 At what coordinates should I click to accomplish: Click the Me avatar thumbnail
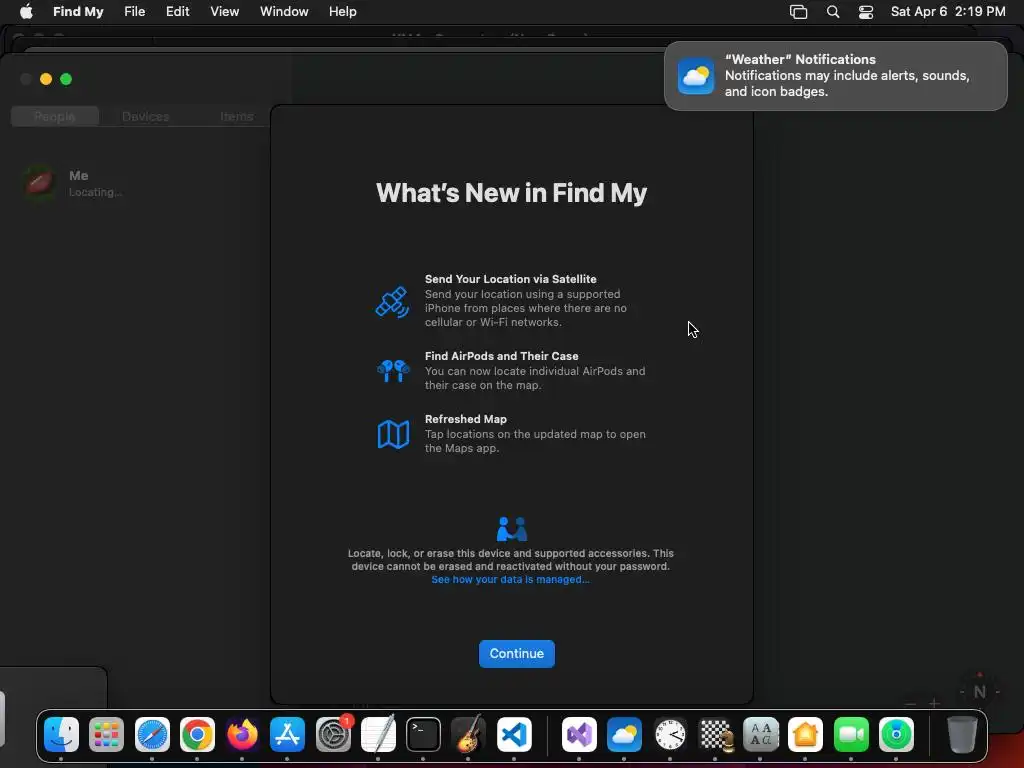[x=40, y=182]
